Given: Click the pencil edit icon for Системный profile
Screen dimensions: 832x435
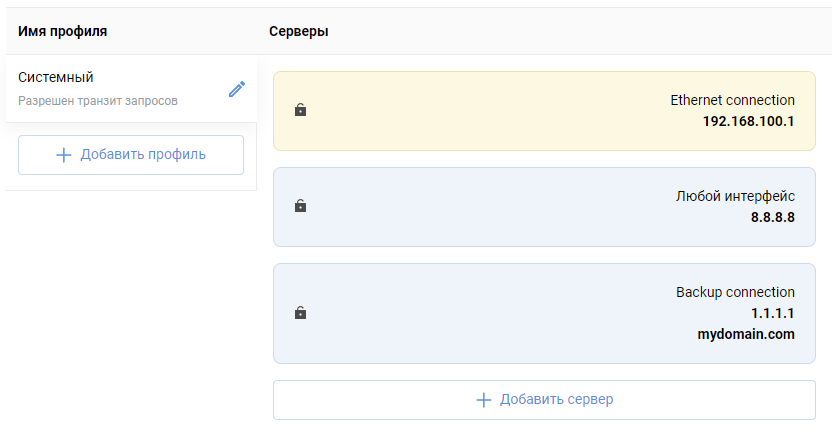Looking at the screenshot, I should (x=237, y=89).
